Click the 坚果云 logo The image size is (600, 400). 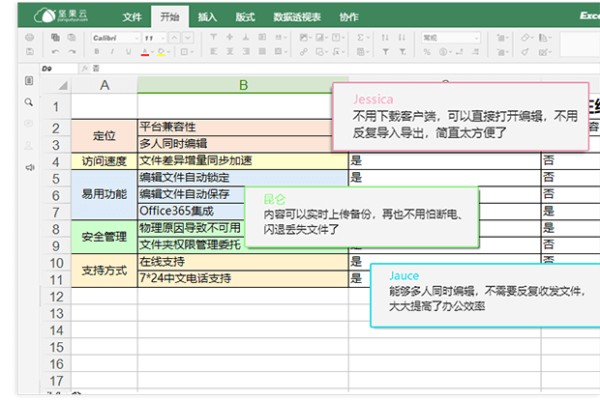pyautogui.click(x=61, y=16)
